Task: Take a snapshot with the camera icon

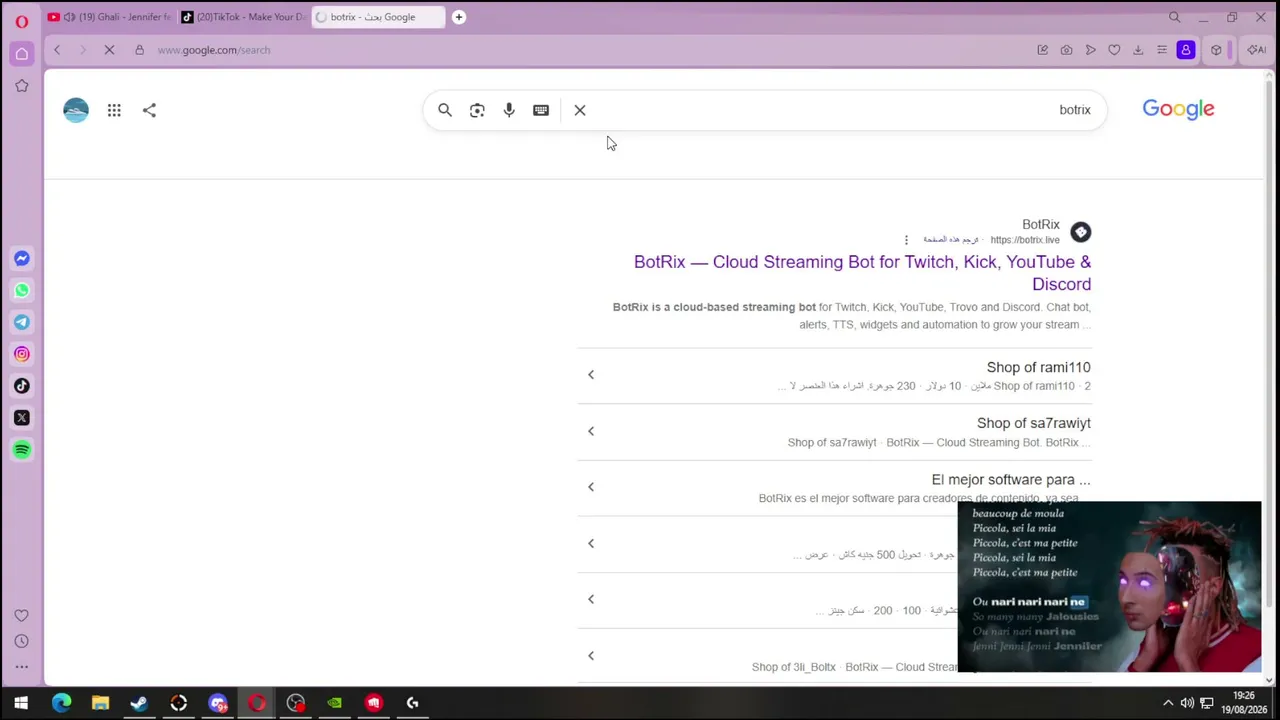Action: 1066,50
